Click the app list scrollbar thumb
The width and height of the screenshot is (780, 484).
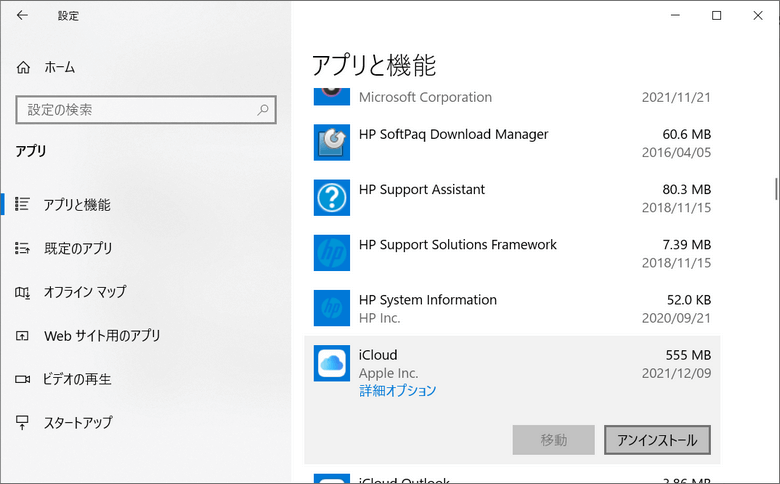coord(776,189)
